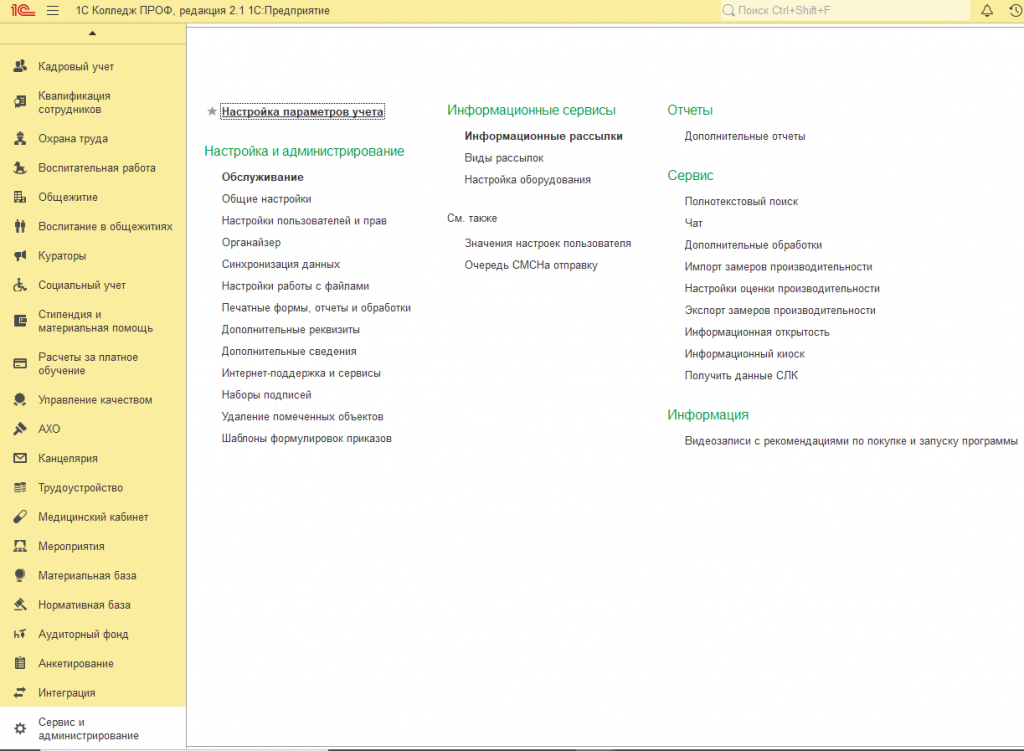Open Информационные рассылки

[x=543, y=136]
